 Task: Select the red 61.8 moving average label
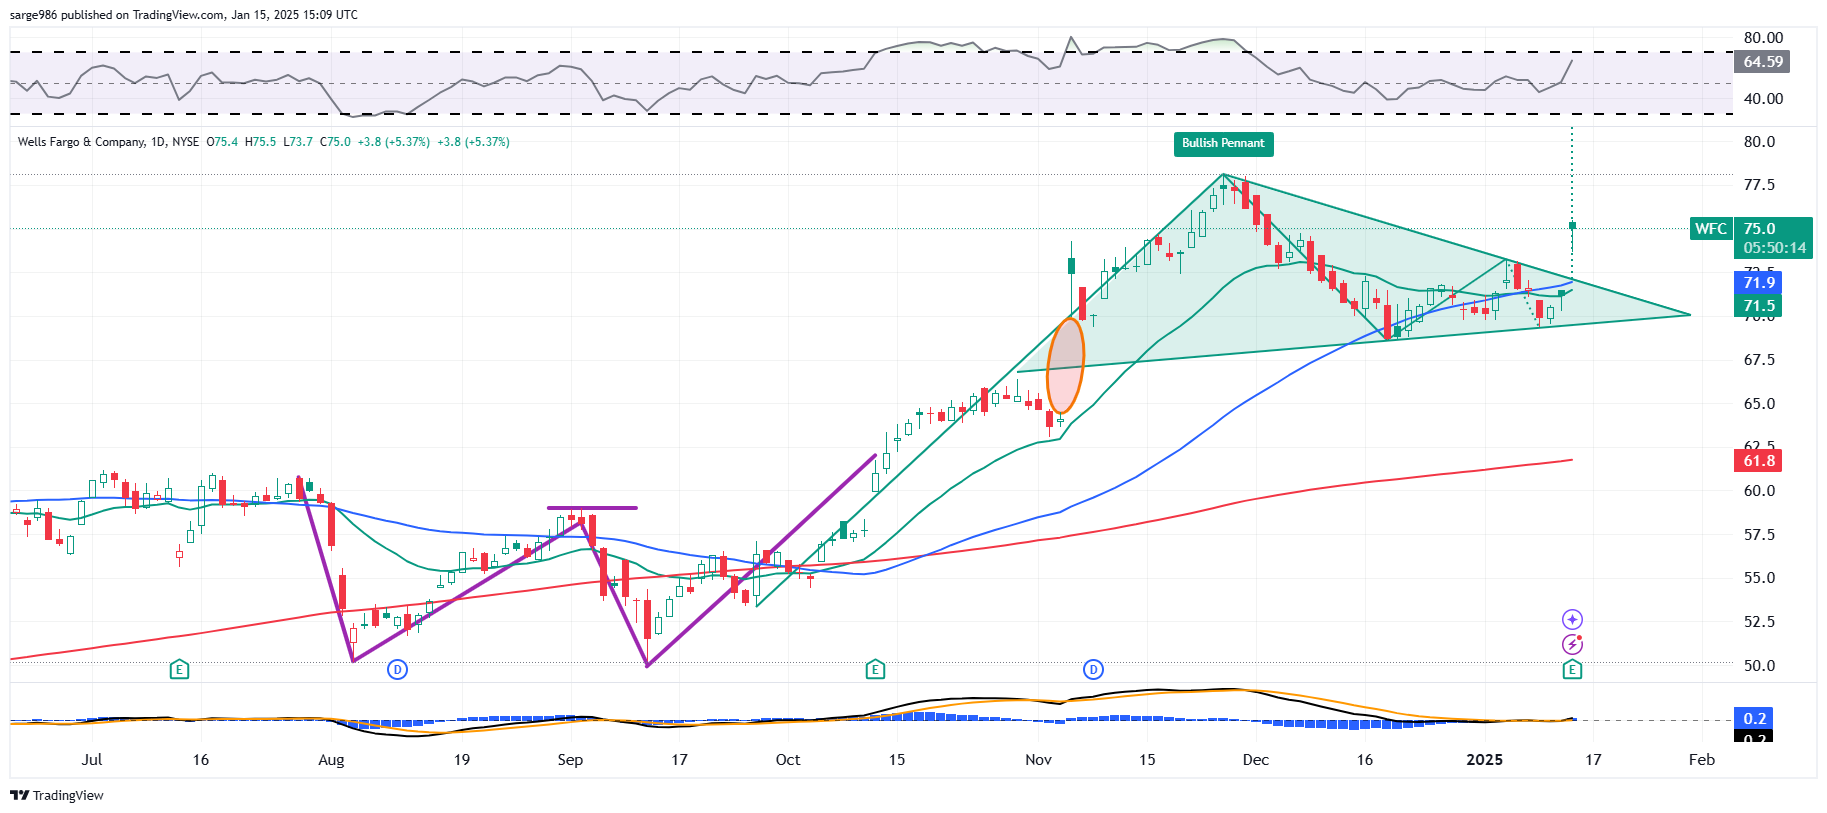pyautogui.click(x=1759, y=461)
